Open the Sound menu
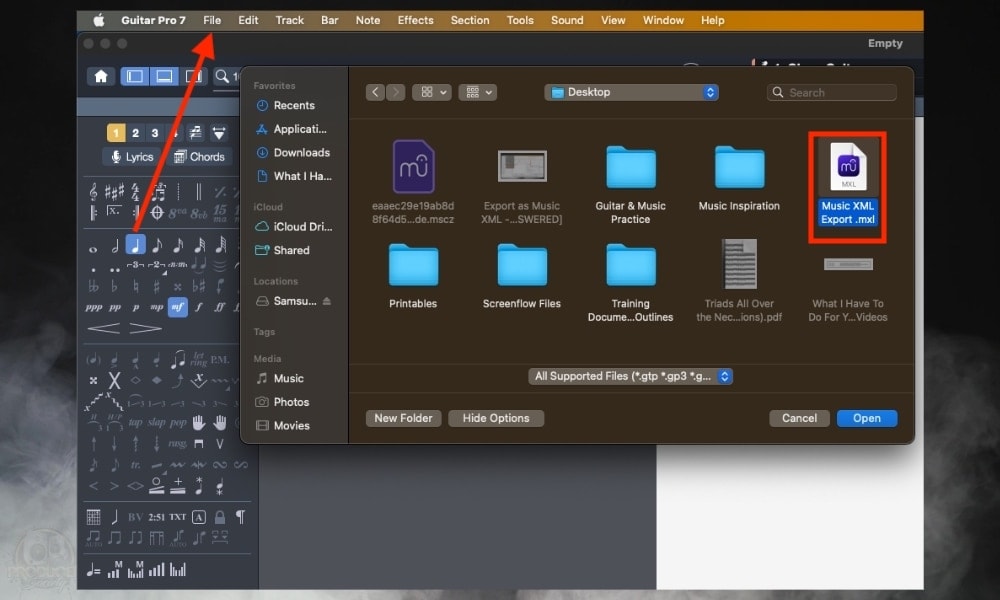Viewport: 1000px width, 600px height. 567,20
